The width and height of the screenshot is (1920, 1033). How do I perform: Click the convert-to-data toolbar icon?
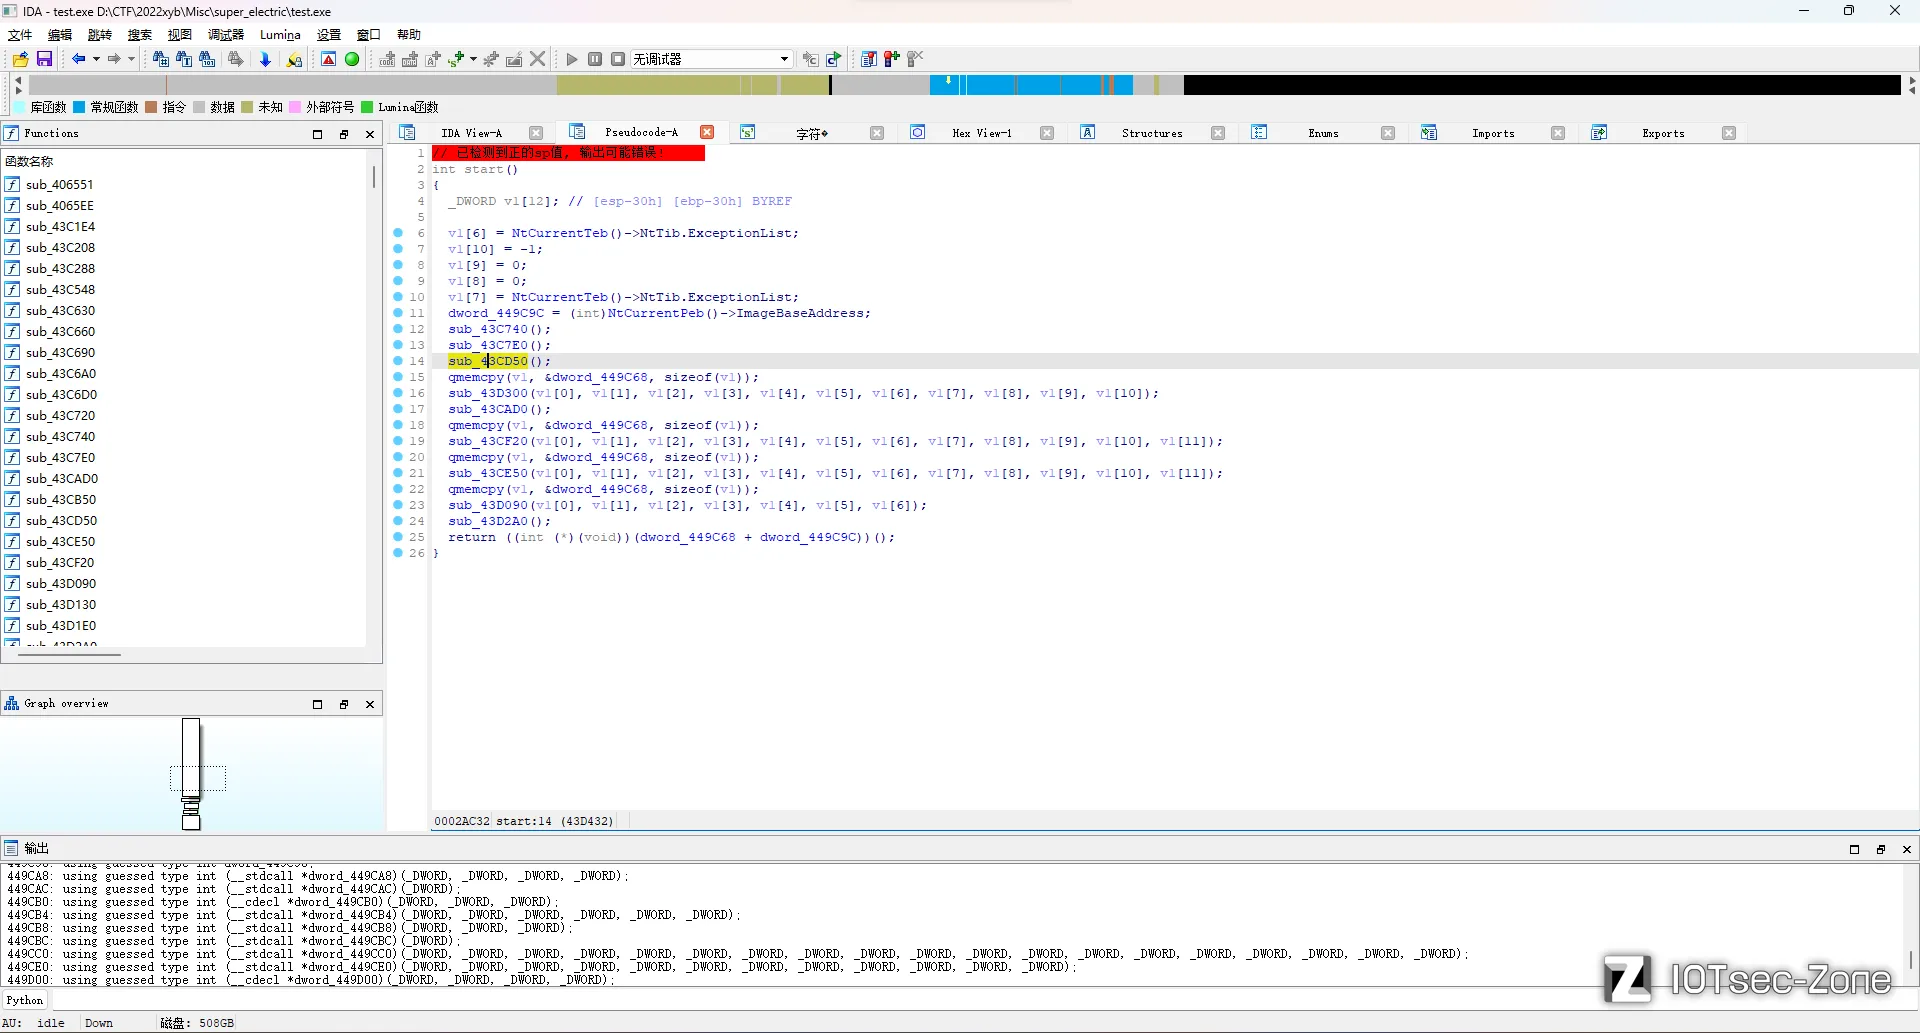410,60
